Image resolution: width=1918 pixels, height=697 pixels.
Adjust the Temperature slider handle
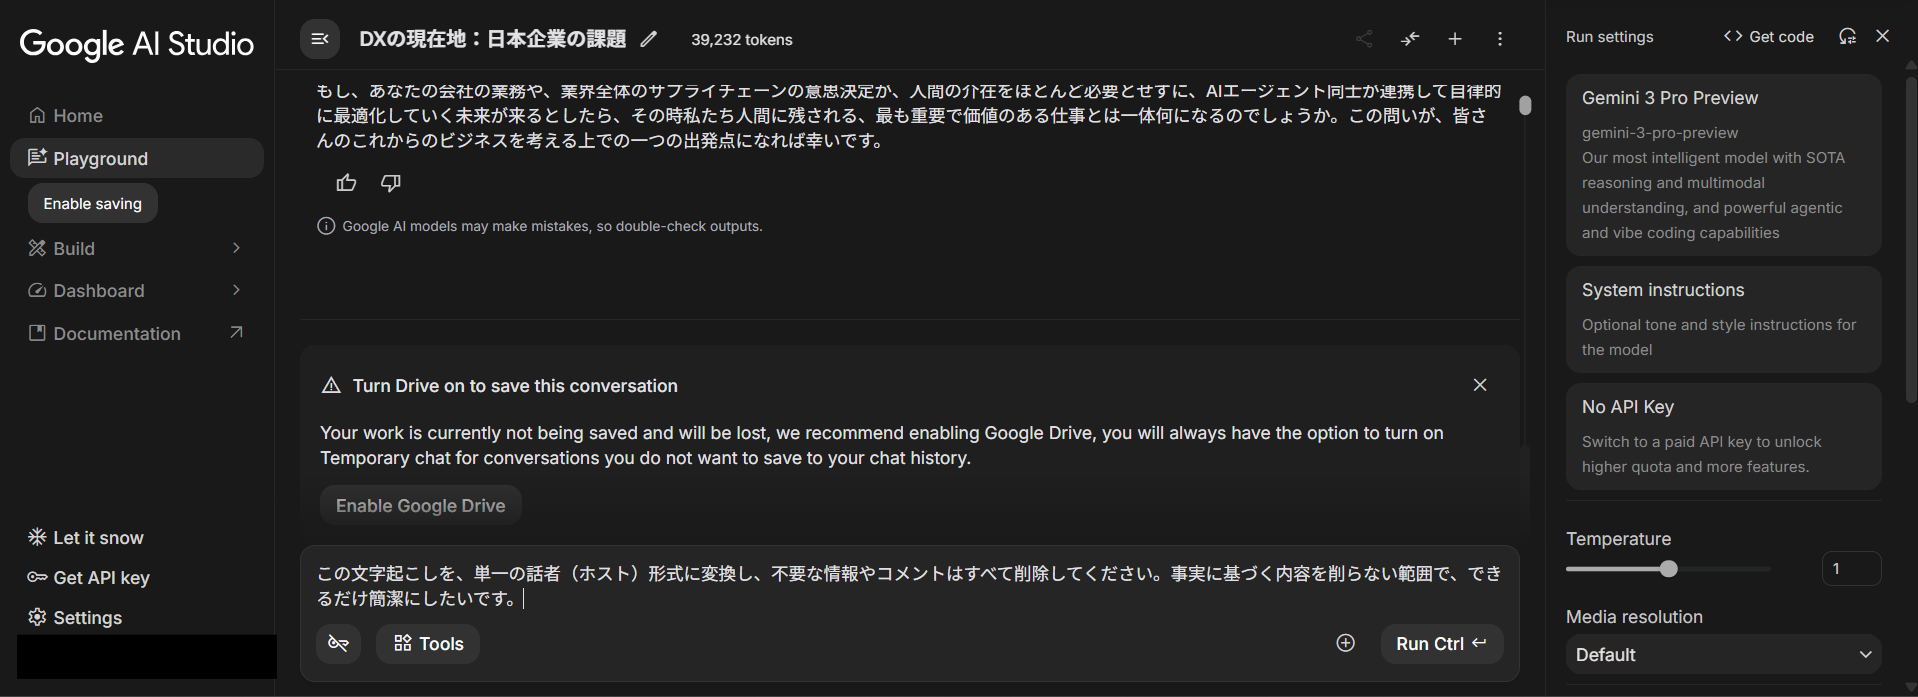pos(1668,569)
